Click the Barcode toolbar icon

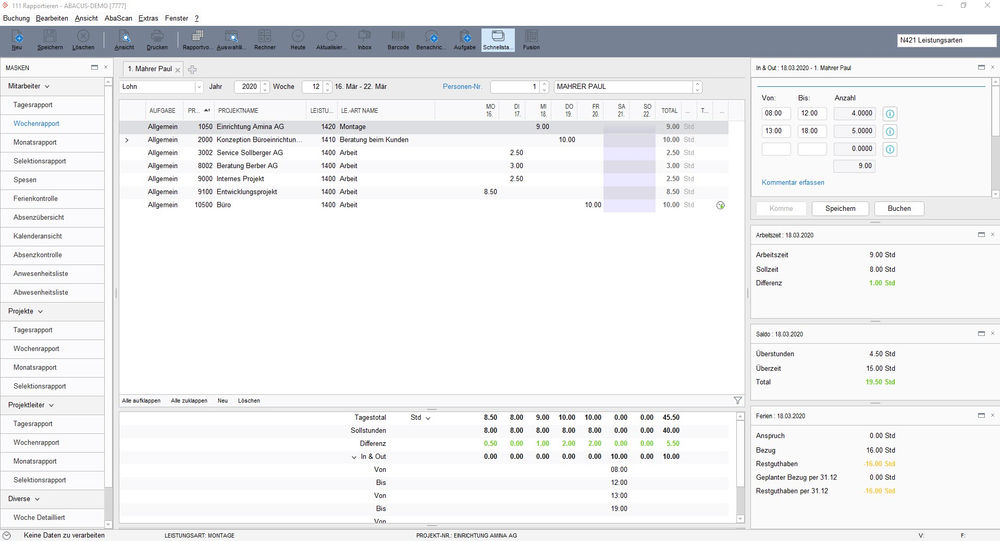(398, 40)
